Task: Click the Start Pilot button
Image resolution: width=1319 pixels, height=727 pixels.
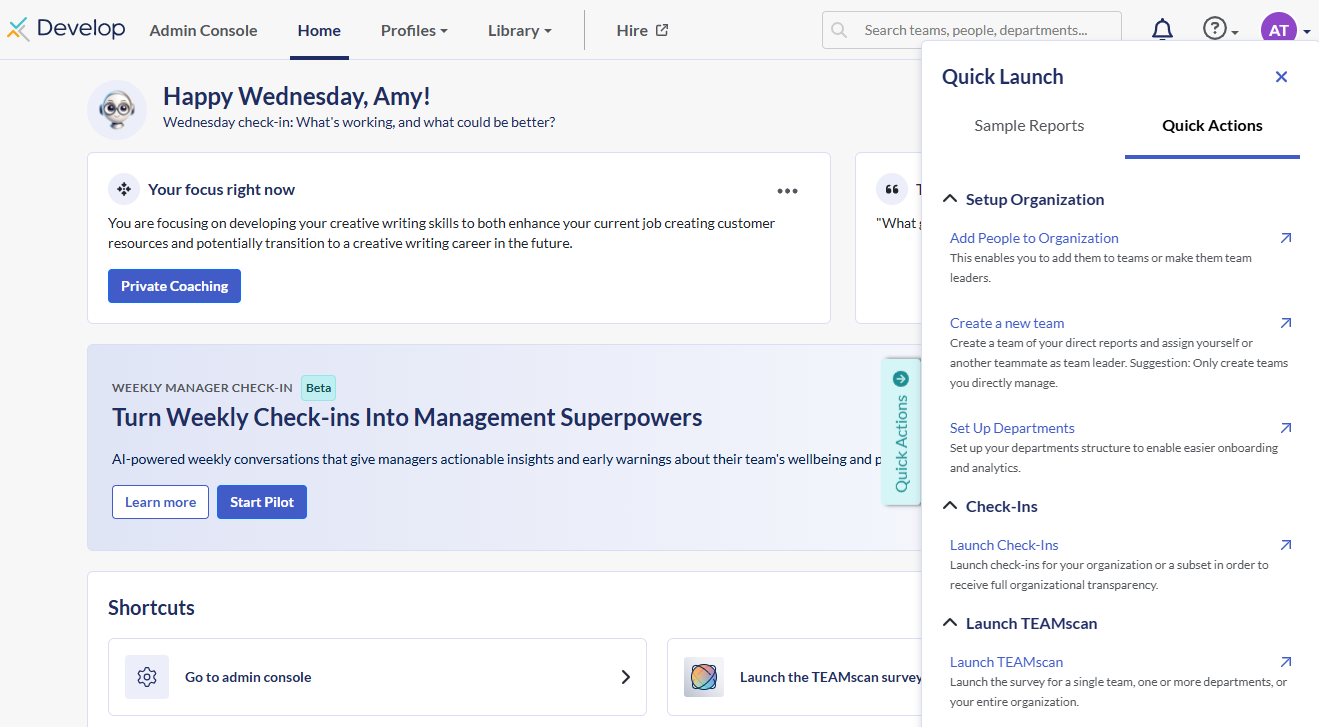Action: [262, 502]
